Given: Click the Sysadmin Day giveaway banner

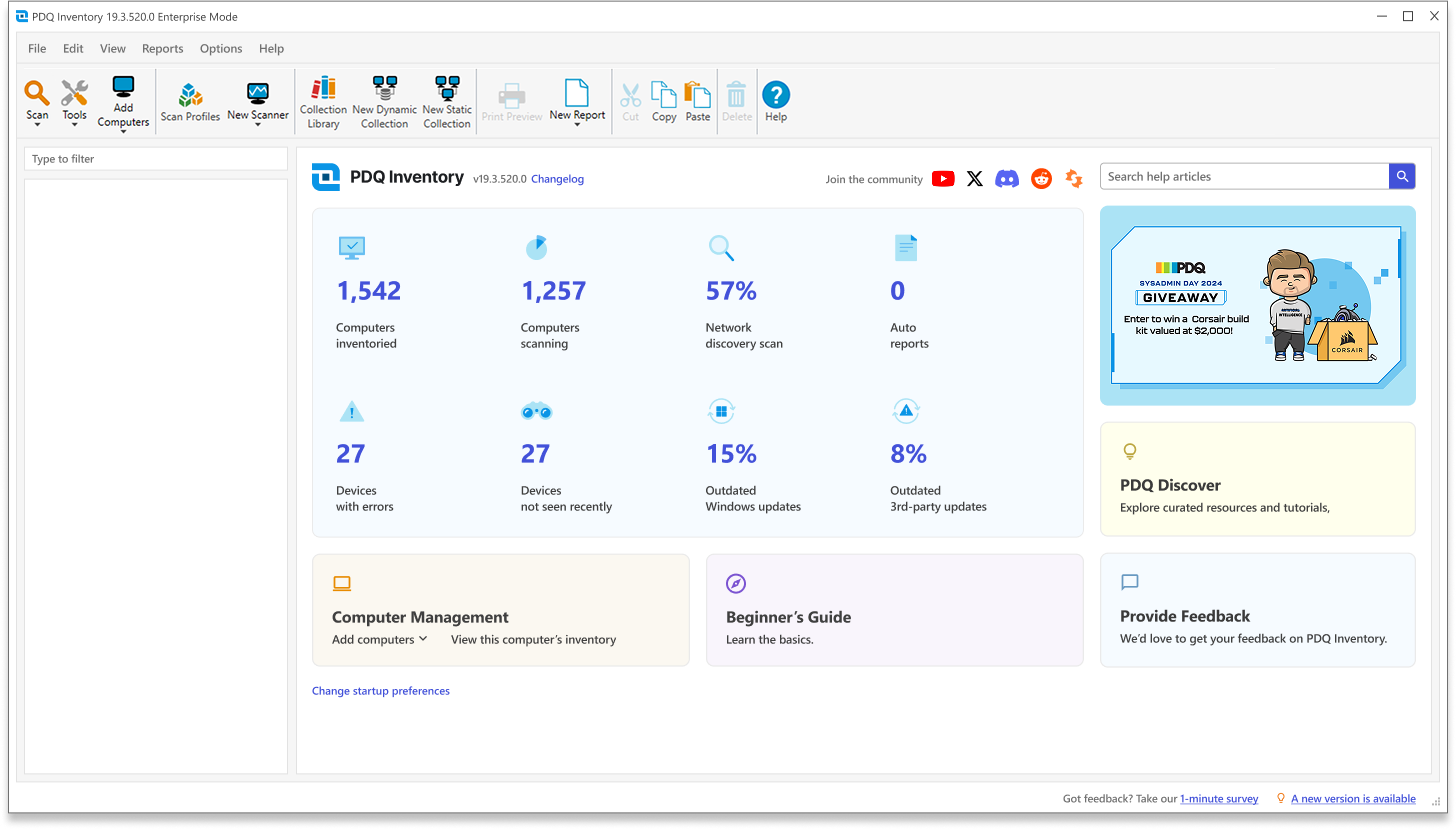Looking at the screenshot, I should click(1257, 305).
